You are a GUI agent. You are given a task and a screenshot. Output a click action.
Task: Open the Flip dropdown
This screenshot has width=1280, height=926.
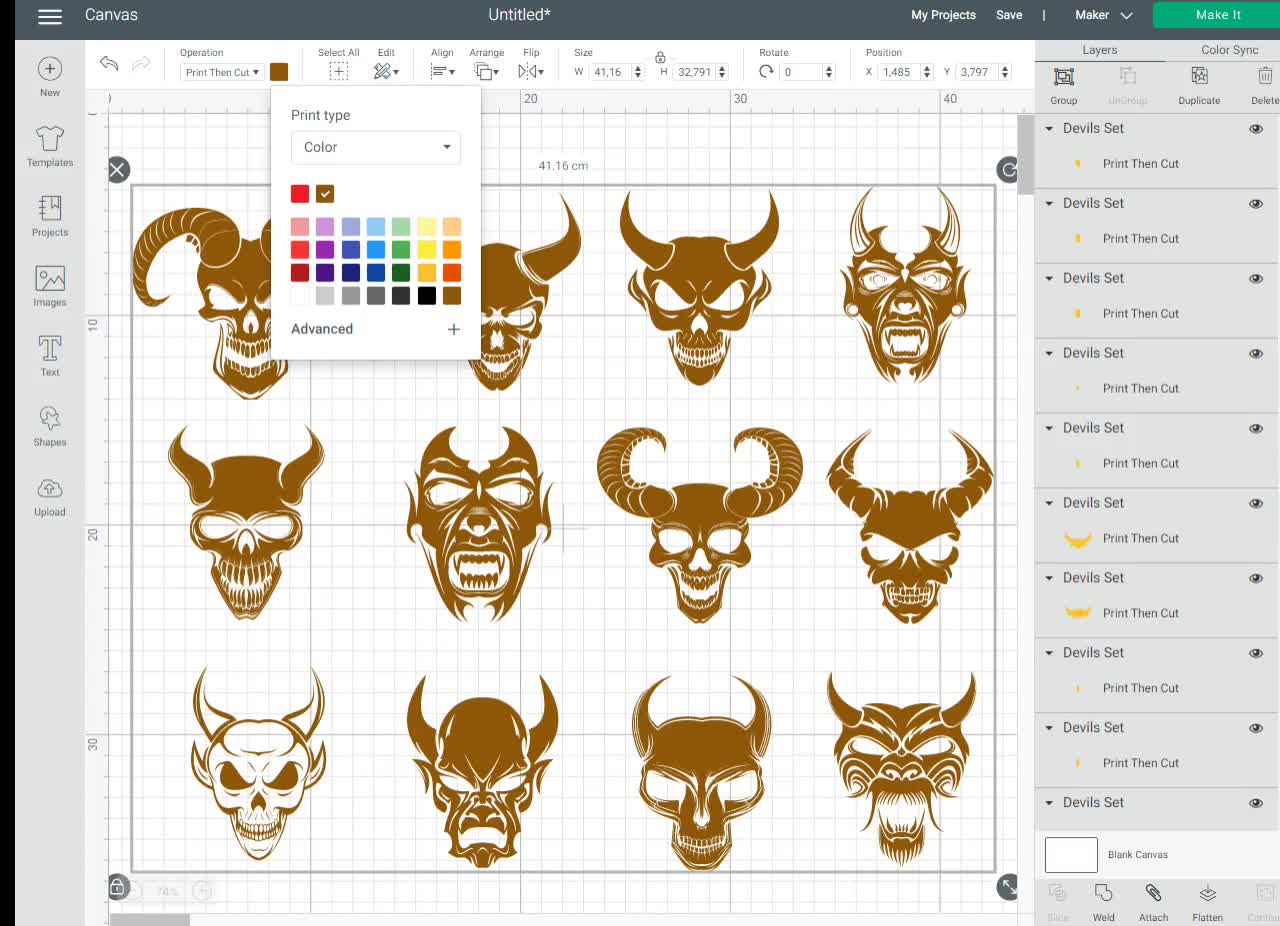pyautogui.click(x=530, y=71)
